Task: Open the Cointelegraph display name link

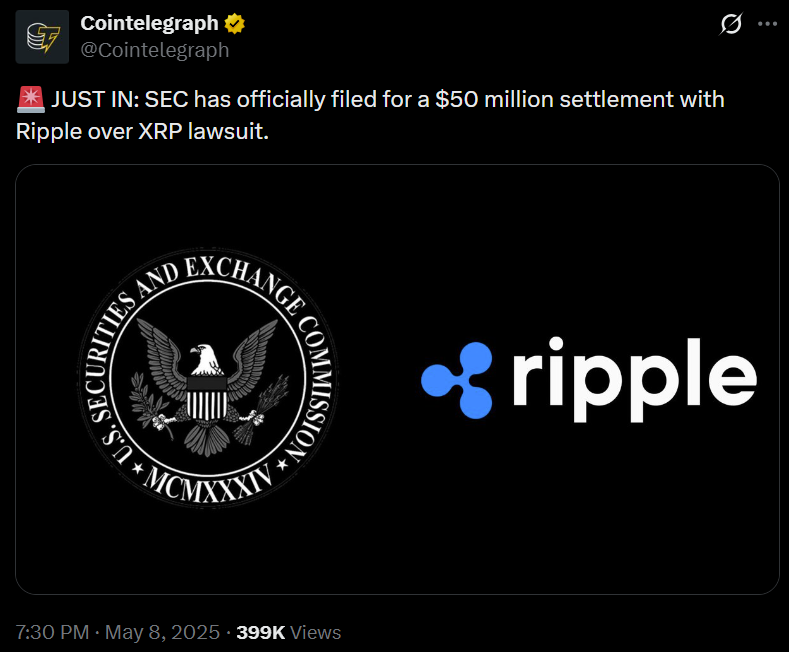Action: coord(149,24)
